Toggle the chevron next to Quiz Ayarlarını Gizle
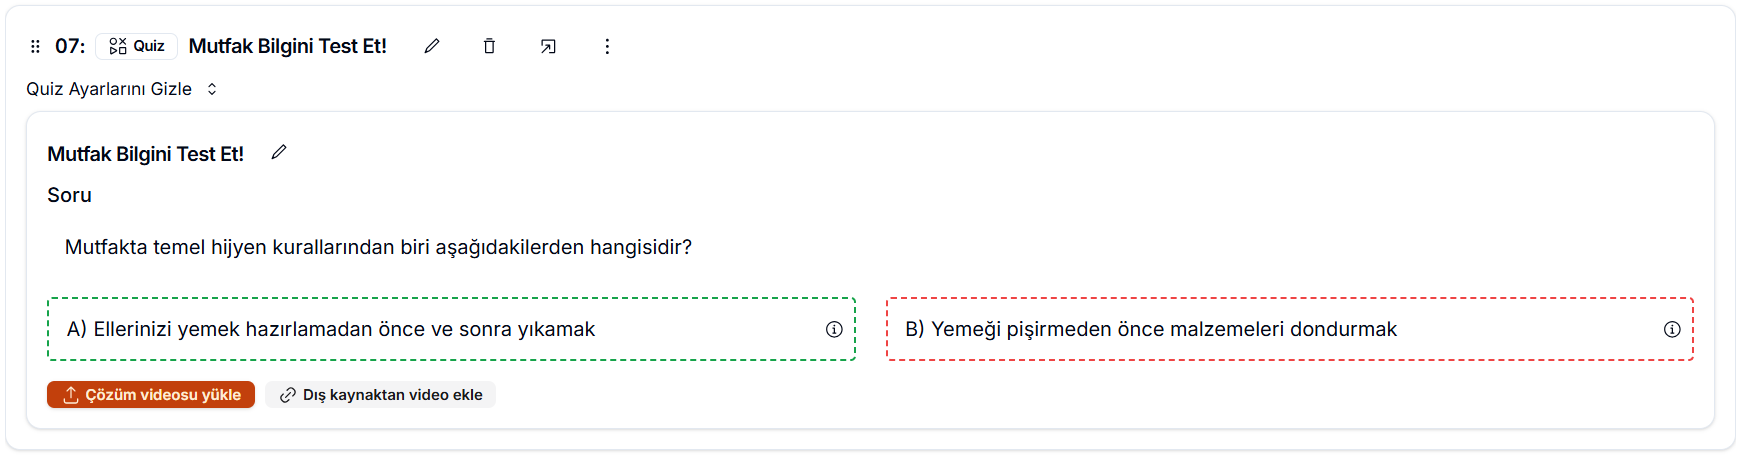1743x455 pixels. [x=212, y=89]
